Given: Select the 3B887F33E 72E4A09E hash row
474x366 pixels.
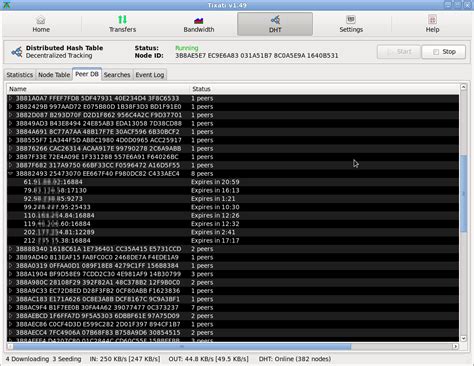Looking at the screenshot, I should 233,157.
